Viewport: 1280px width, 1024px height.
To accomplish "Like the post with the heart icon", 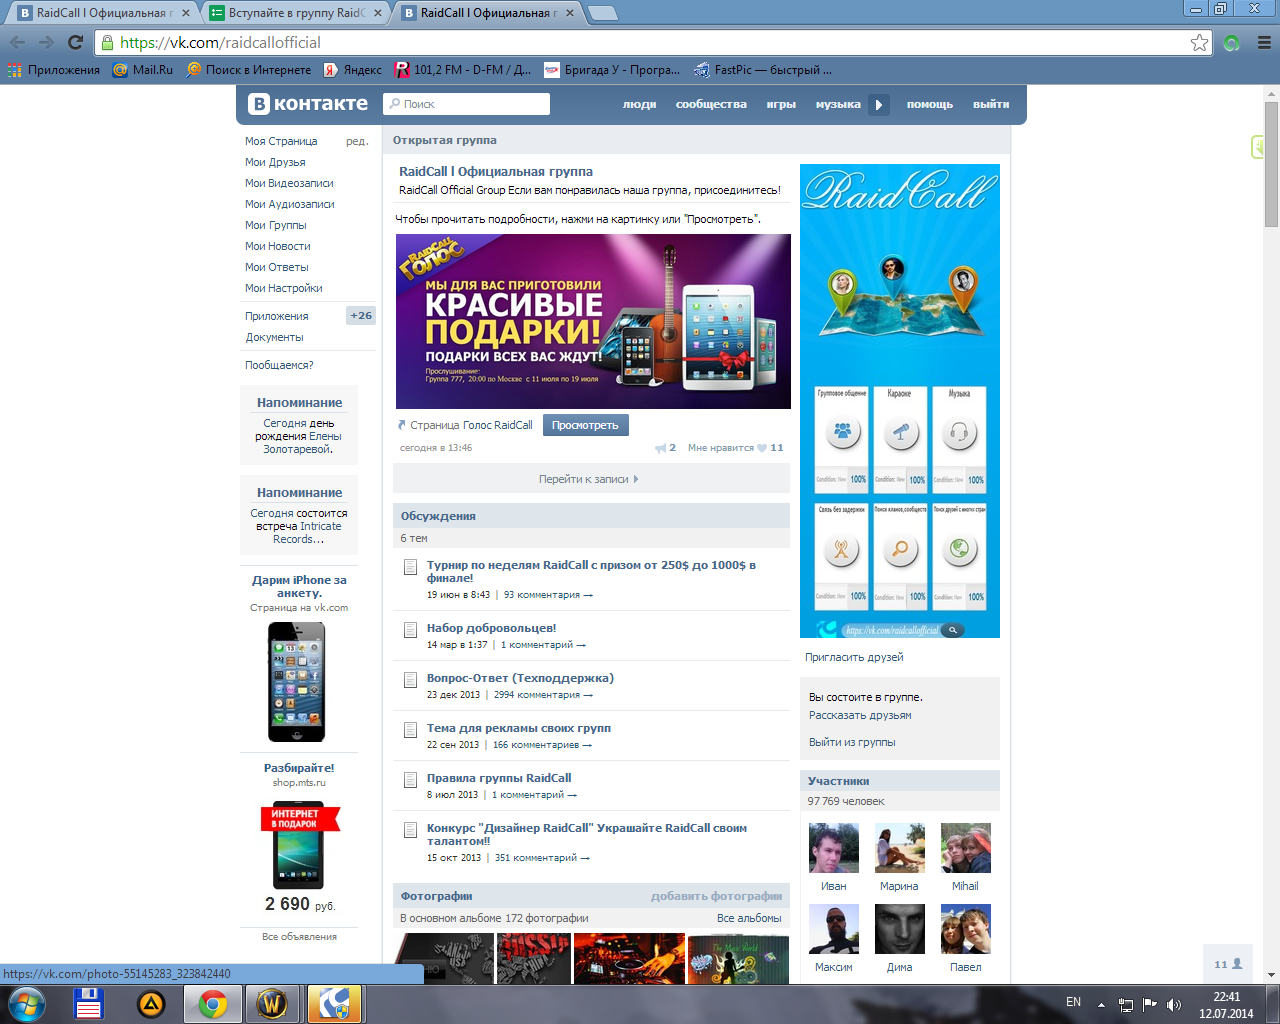I will pyautogui.click(x=762, y=448).
